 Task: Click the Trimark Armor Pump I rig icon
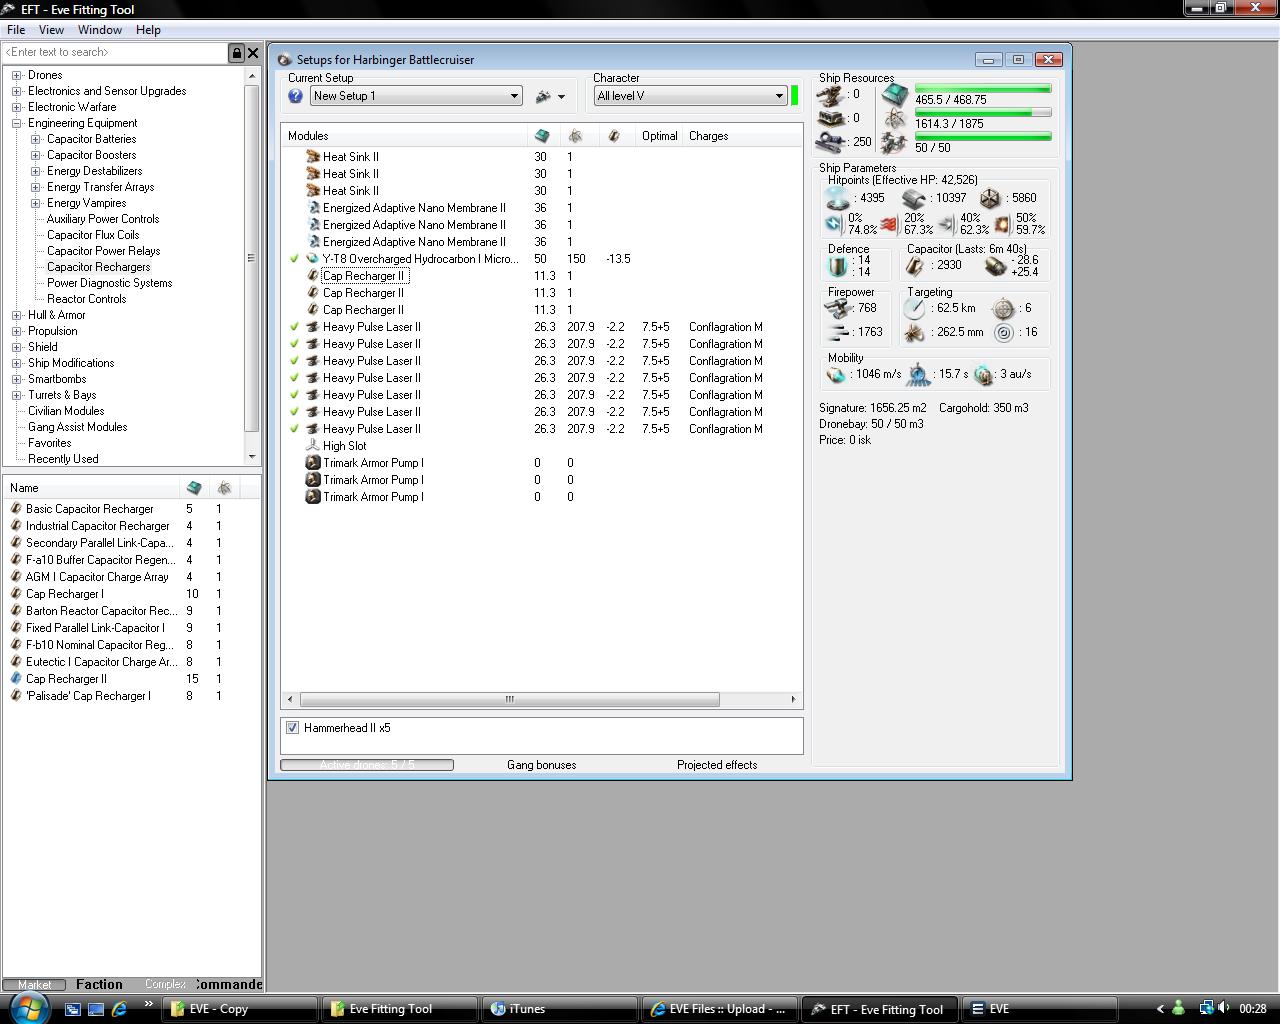(313, 463)
